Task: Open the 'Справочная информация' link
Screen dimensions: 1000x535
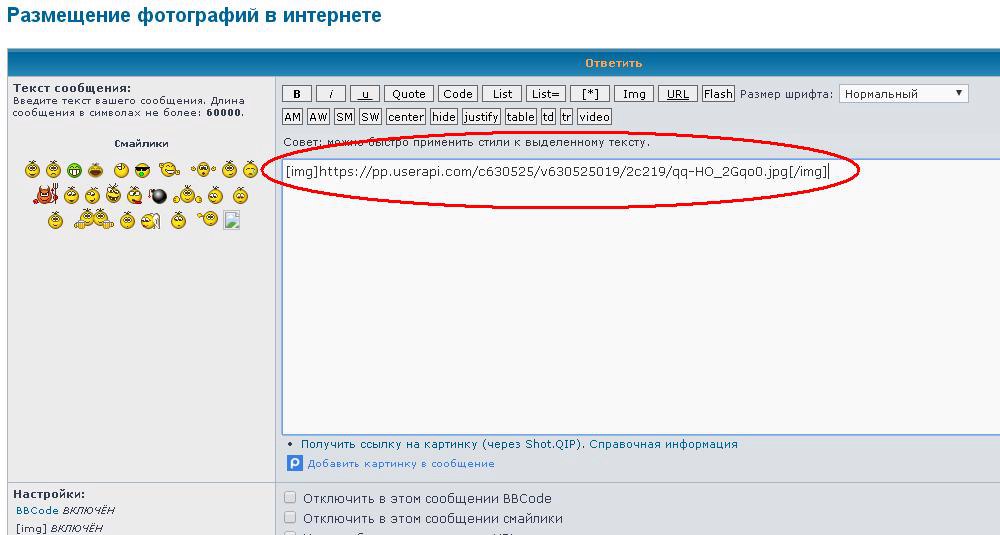Action: point(663,444)
